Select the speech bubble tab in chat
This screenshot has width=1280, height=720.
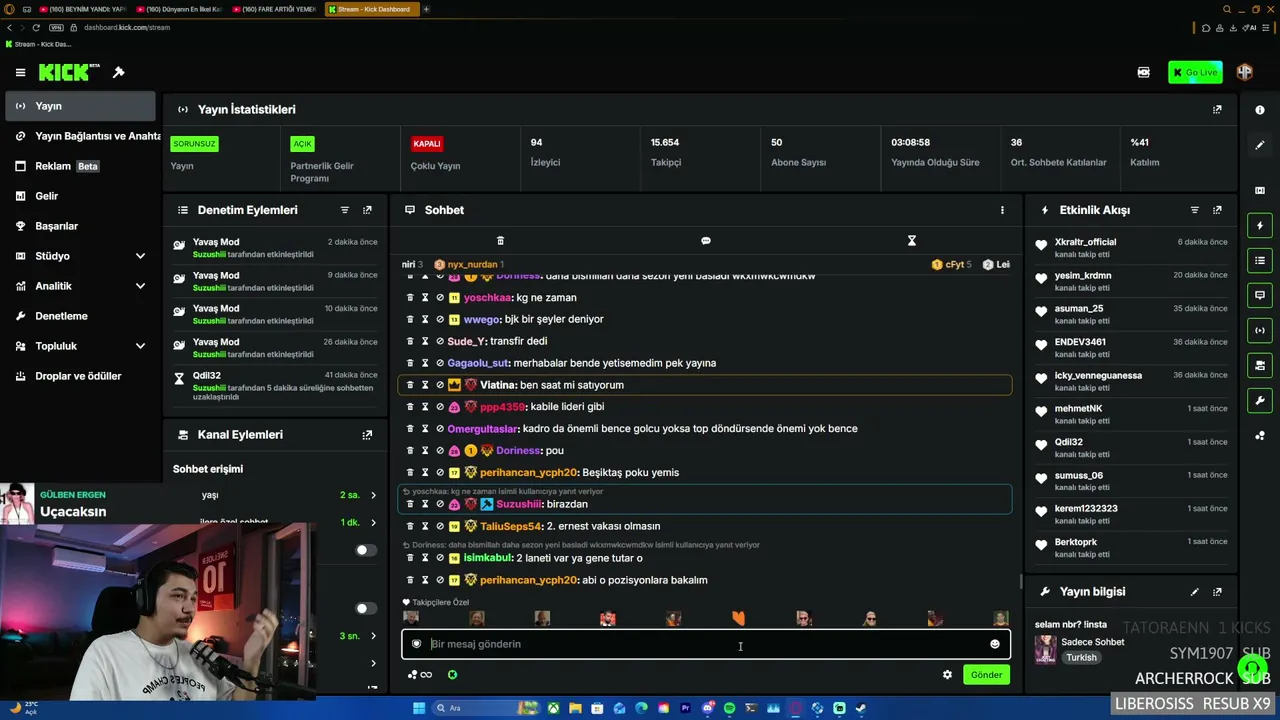(706, 241)
